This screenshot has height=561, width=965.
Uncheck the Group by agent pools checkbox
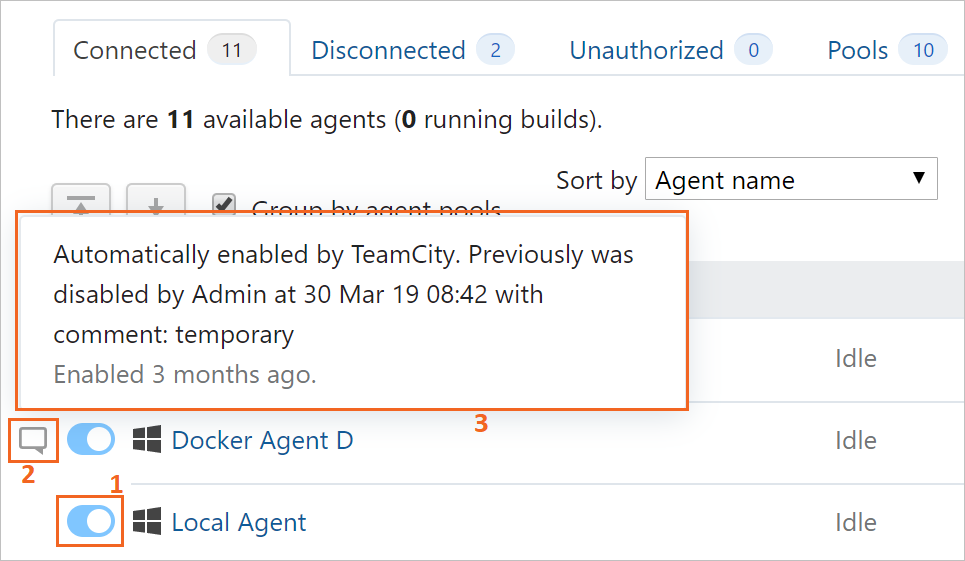coord(224,203)
